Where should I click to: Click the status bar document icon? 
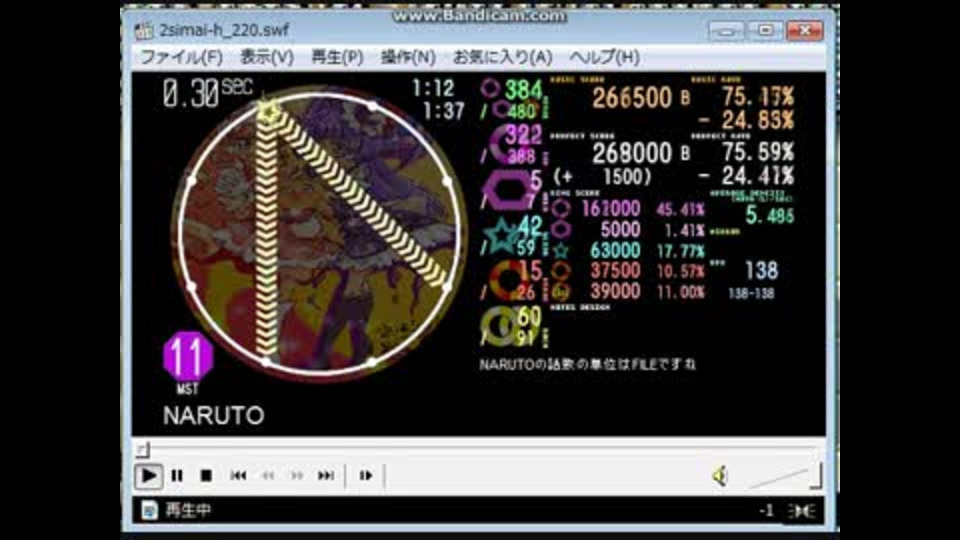pos(149,510)
